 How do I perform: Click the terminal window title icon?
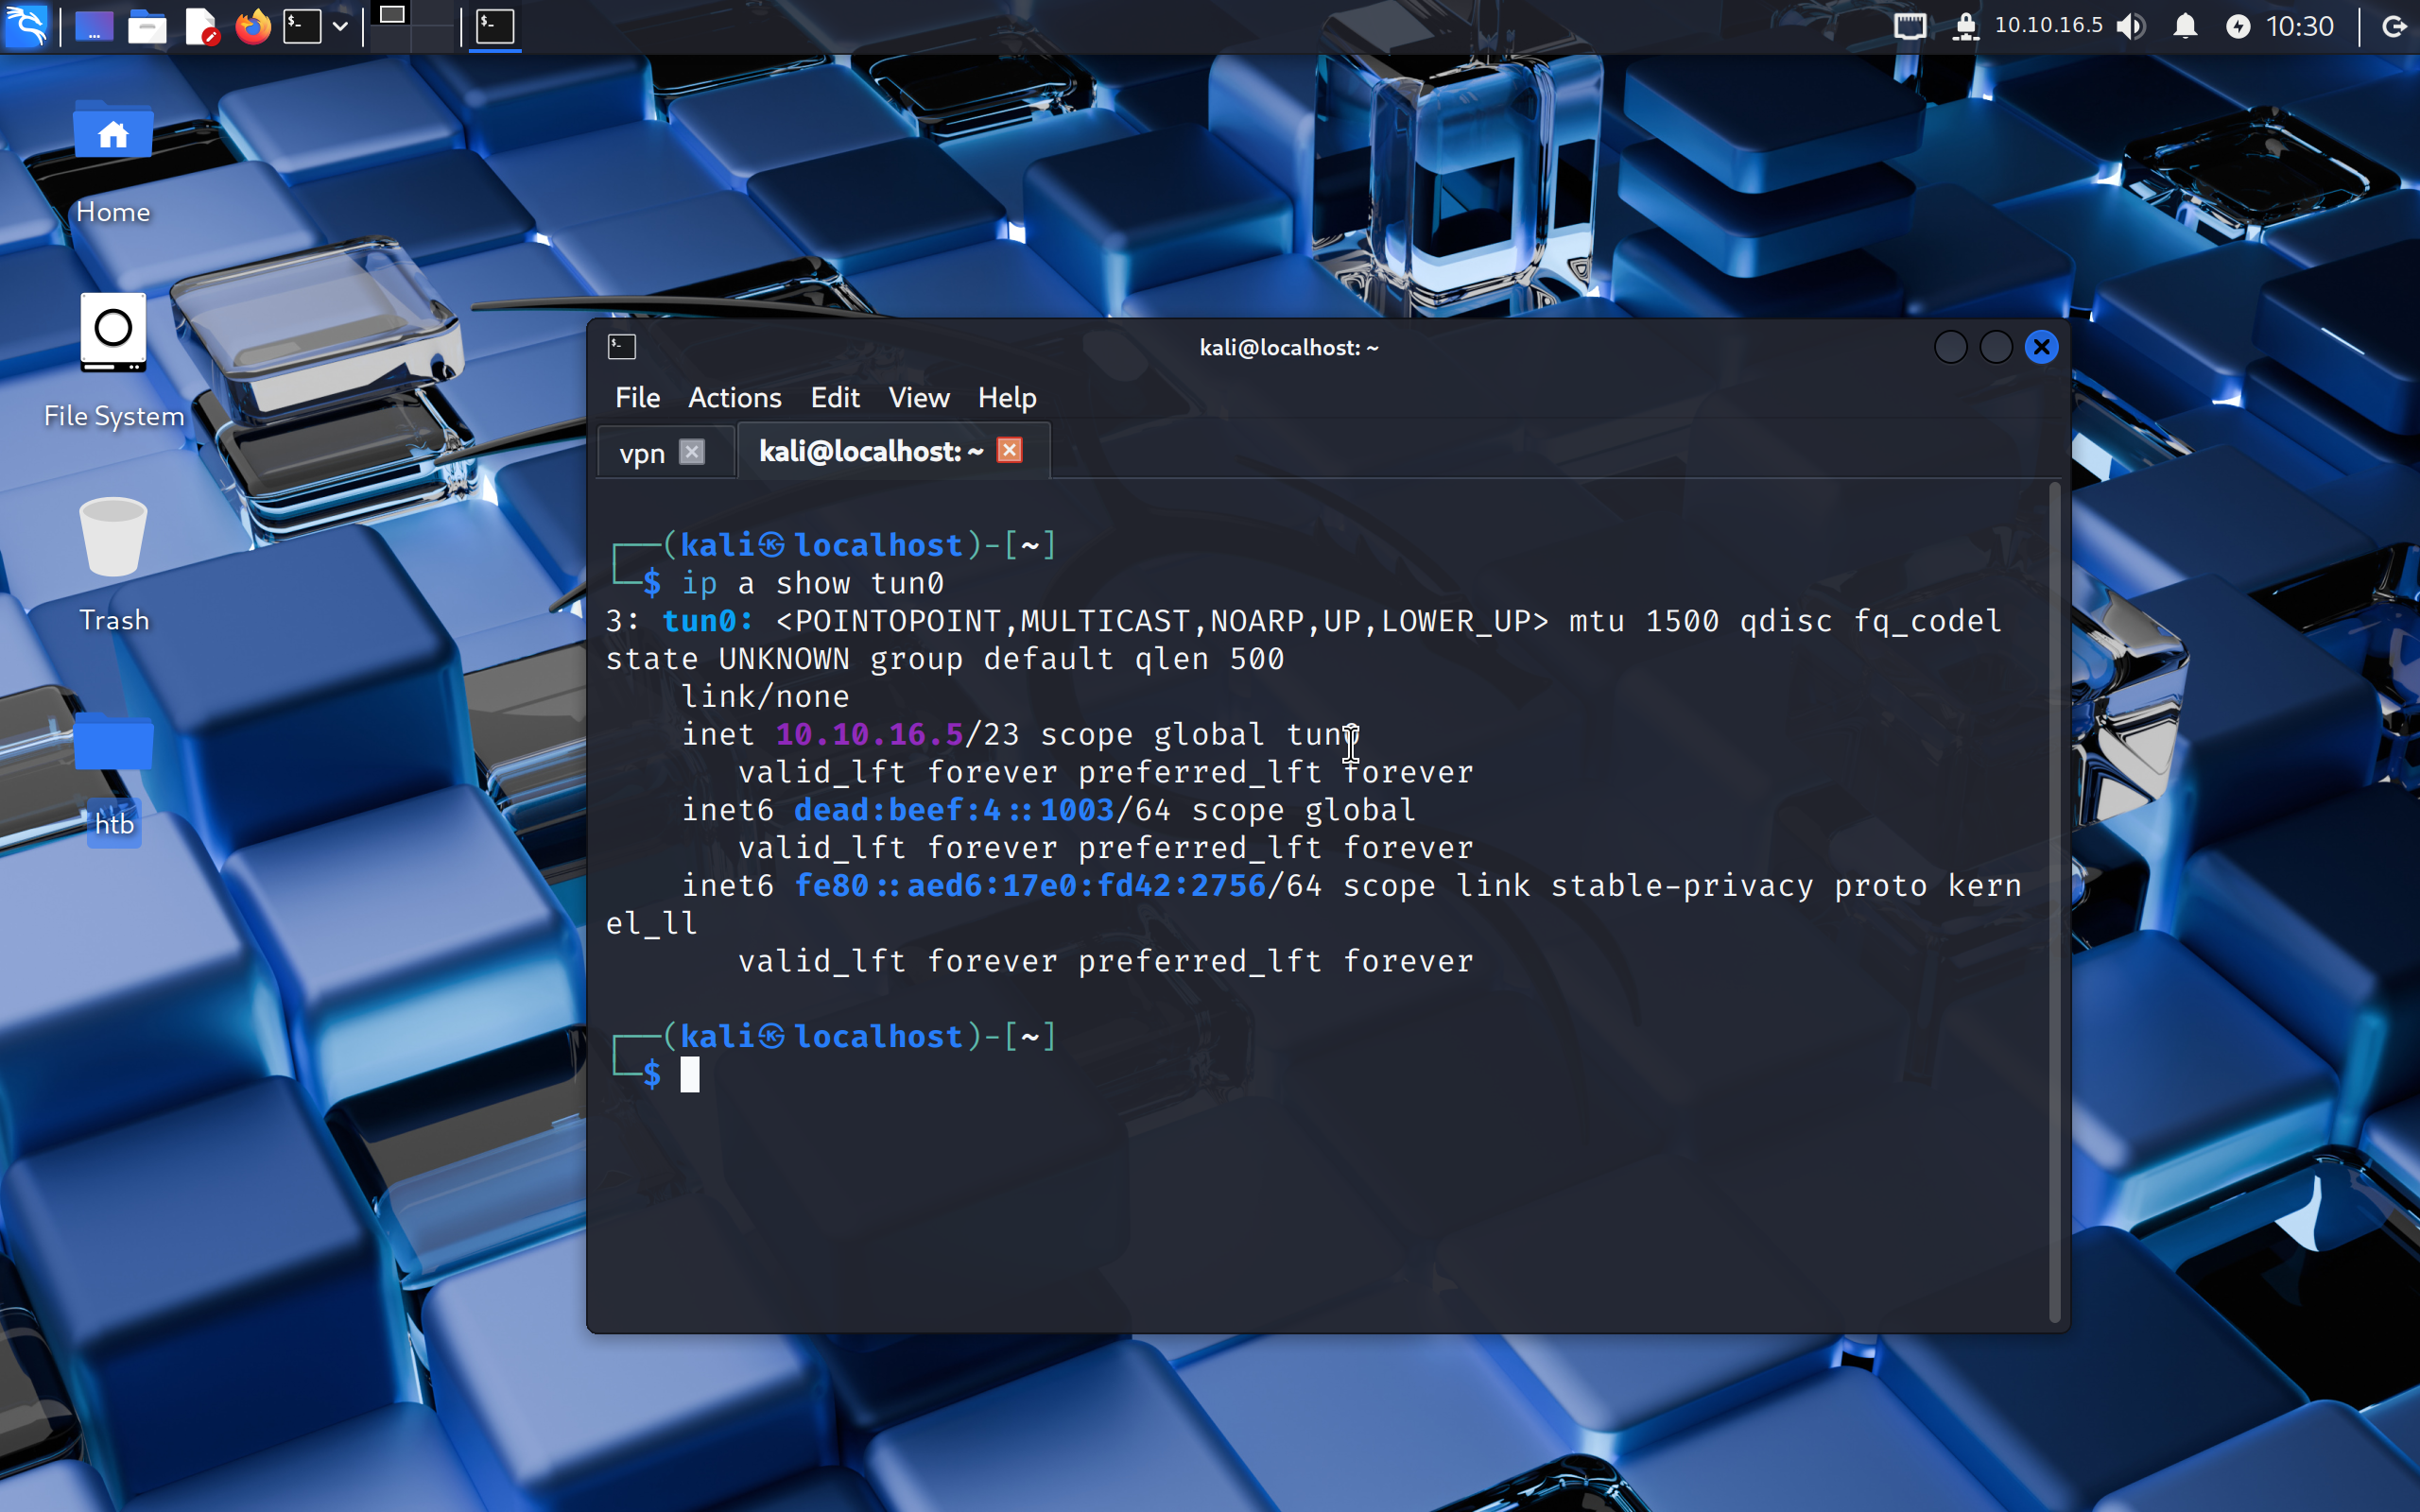pos(621,347)
